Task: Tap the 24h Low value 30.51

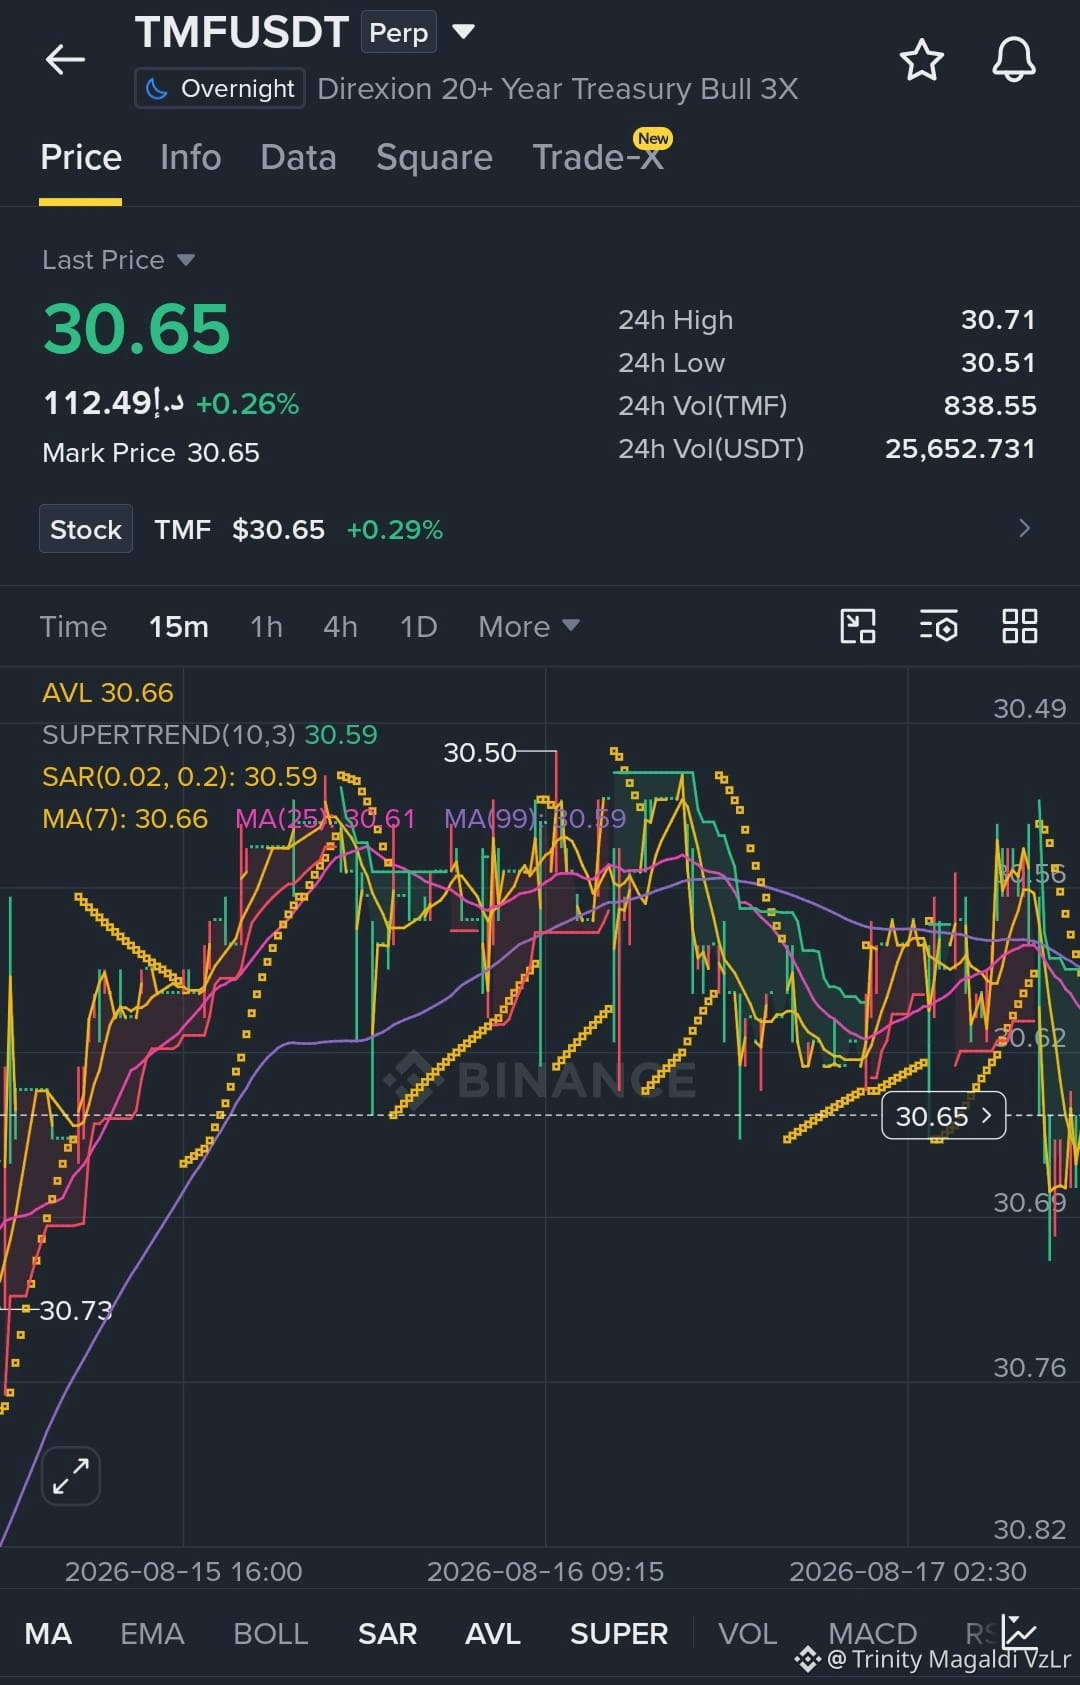Action: tap(998, 363)
